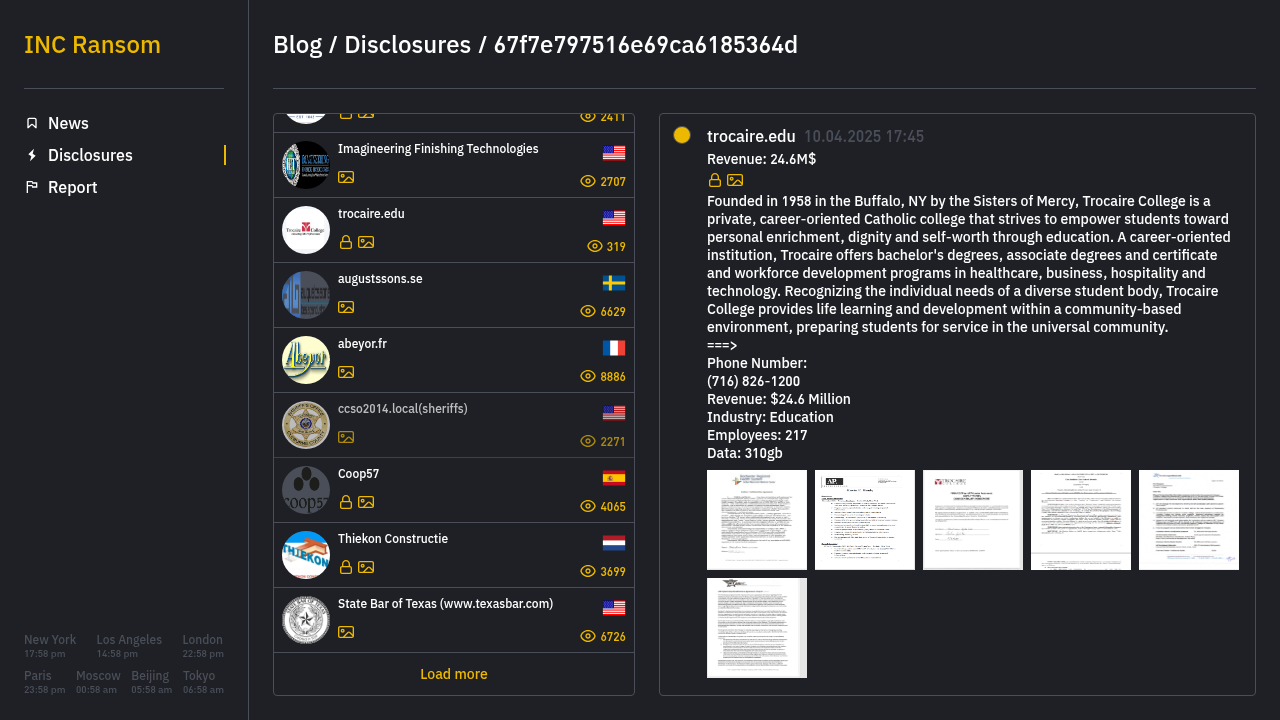
Task: Click the image icon on abeyor.fr row
Action: (346, 372)
